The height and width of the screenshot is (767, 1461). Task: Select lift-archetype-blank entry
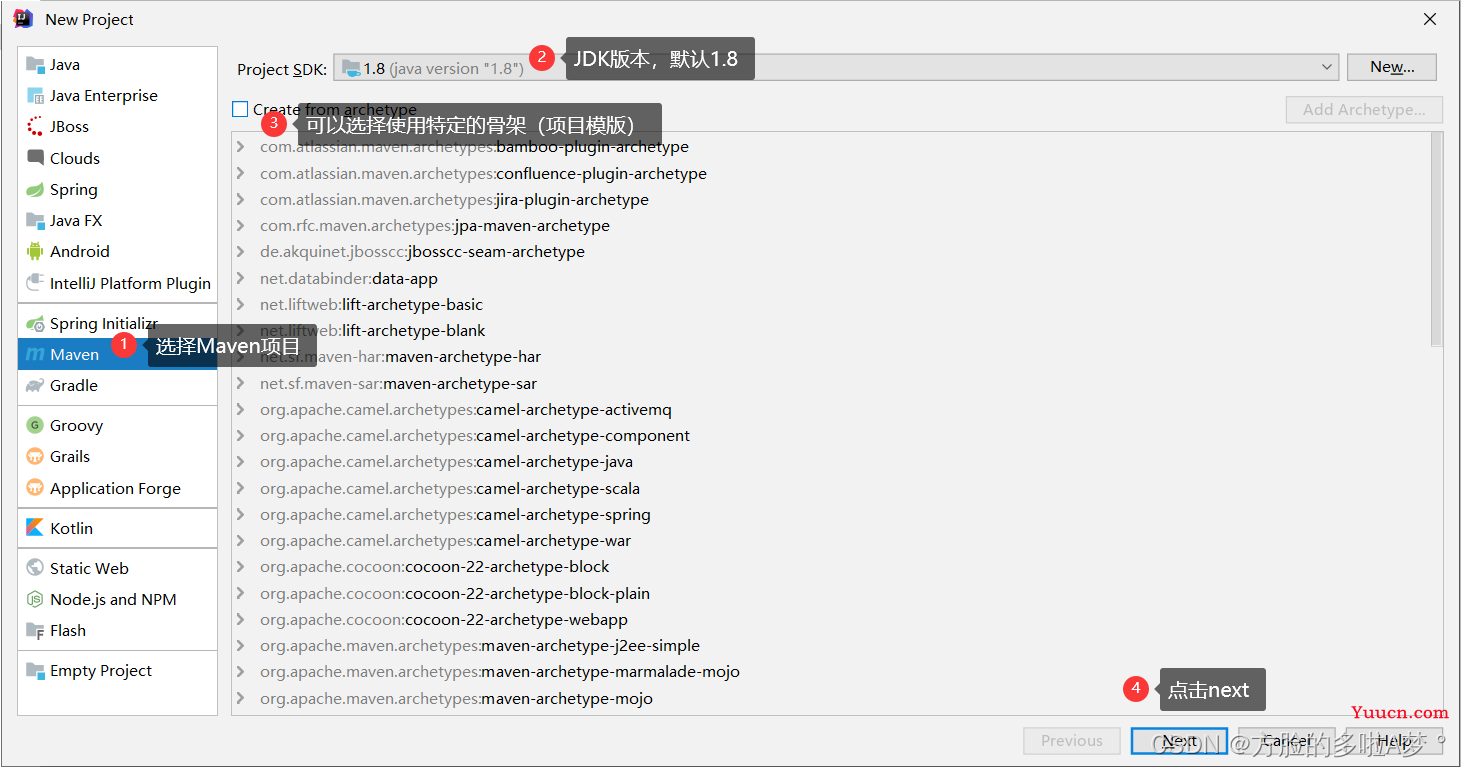pyautogui.click(x=372, y=331)
